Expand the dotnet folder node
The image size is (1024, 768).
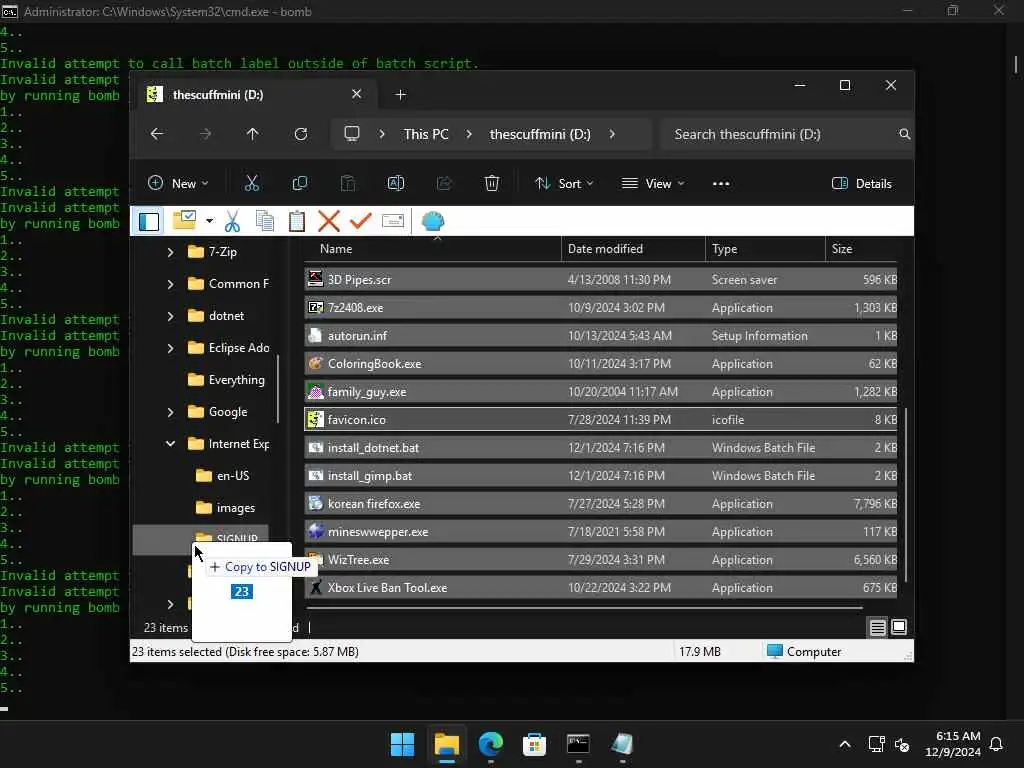coord(170,315)
